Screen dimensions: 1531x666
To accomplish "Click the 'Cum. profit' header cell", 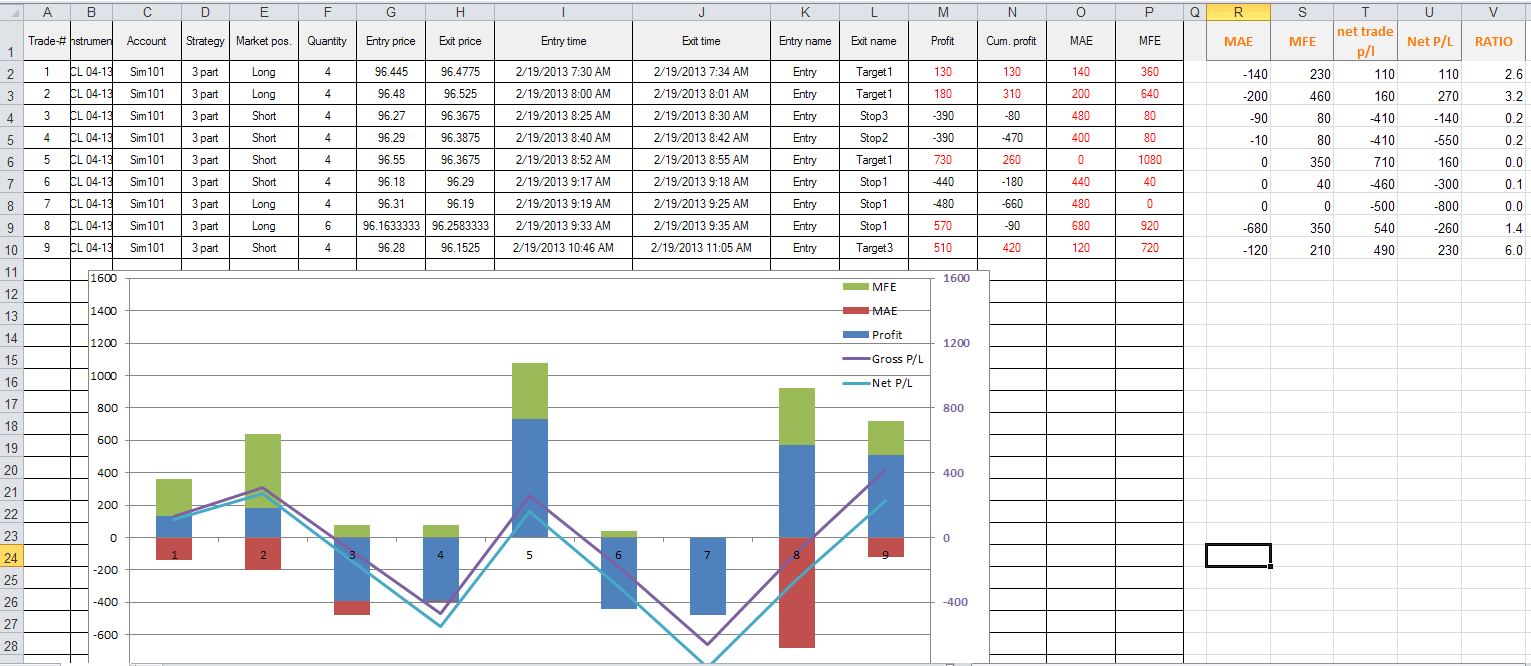I will point(1012,42).
